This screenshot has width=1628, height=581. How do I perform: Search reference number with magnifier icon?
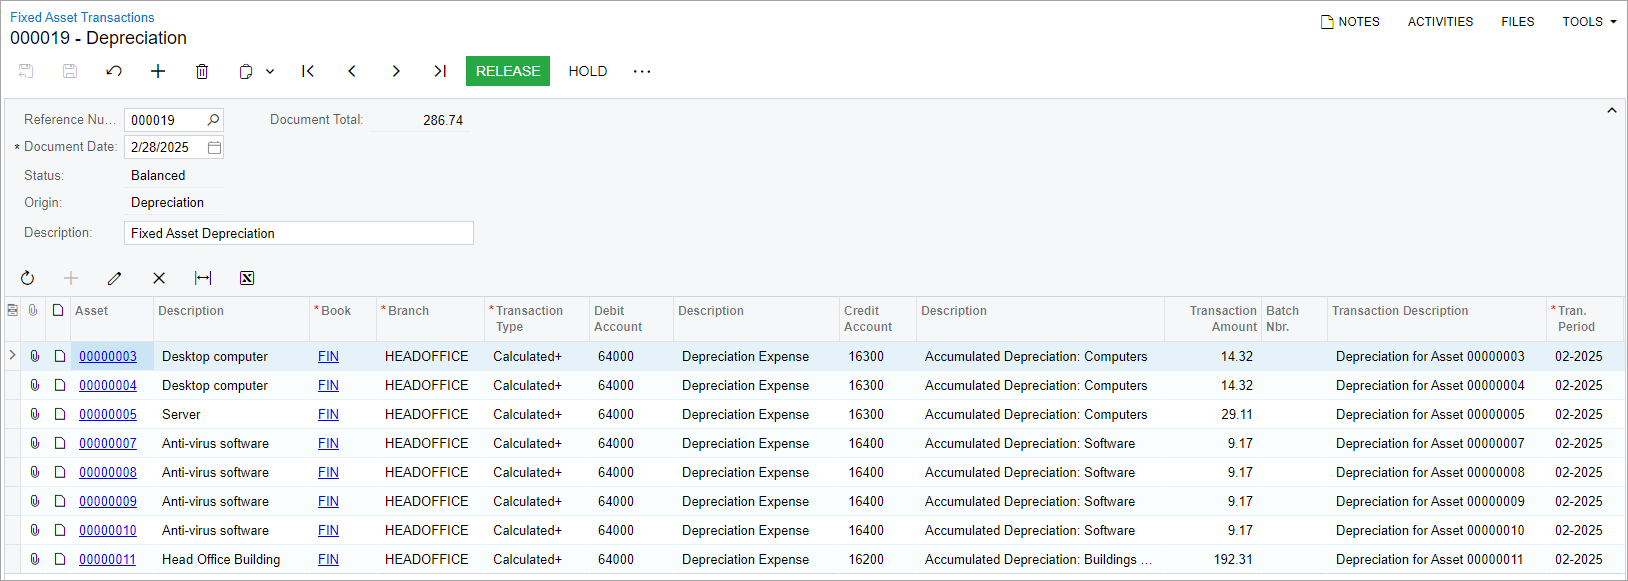(213, 120)
